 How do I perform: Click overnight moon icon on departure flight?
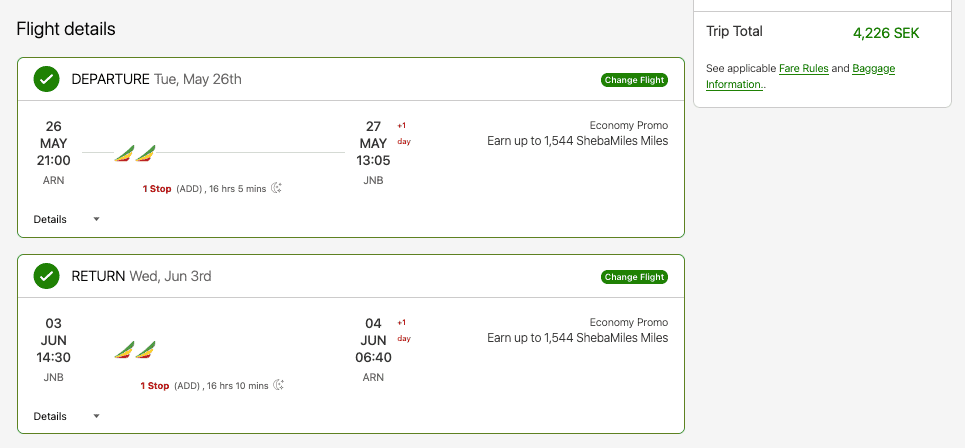277,188
